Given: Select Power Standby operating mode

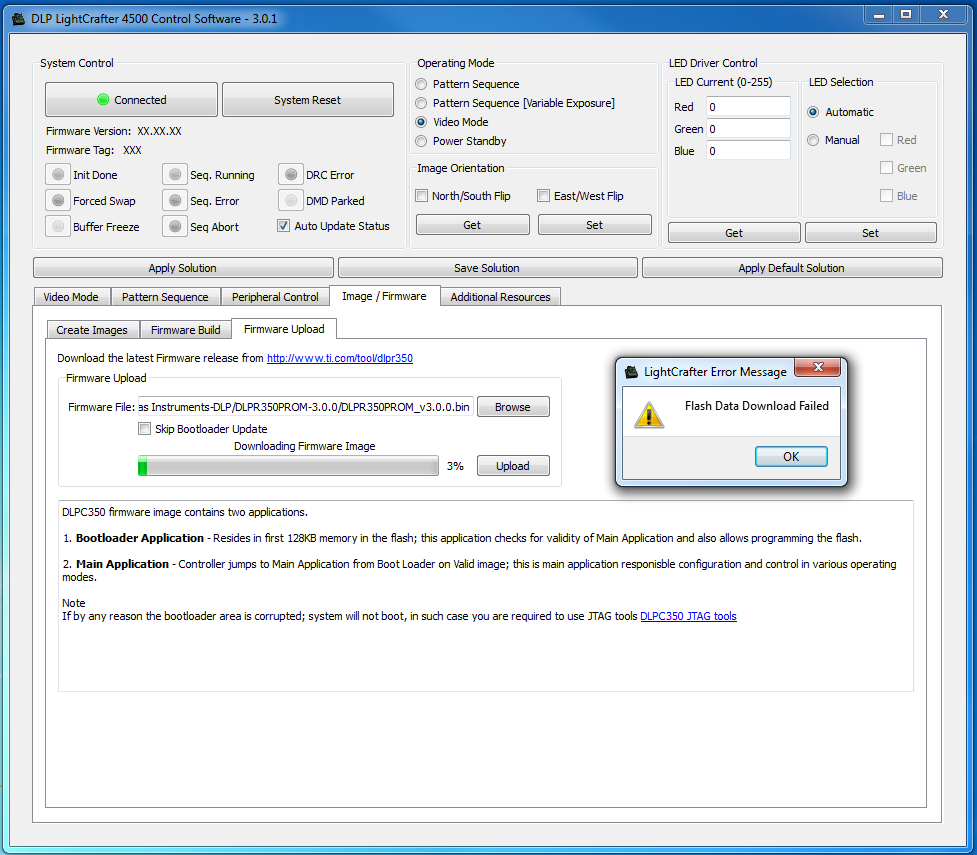Looking at the screenshot, I should click(421, 141).
